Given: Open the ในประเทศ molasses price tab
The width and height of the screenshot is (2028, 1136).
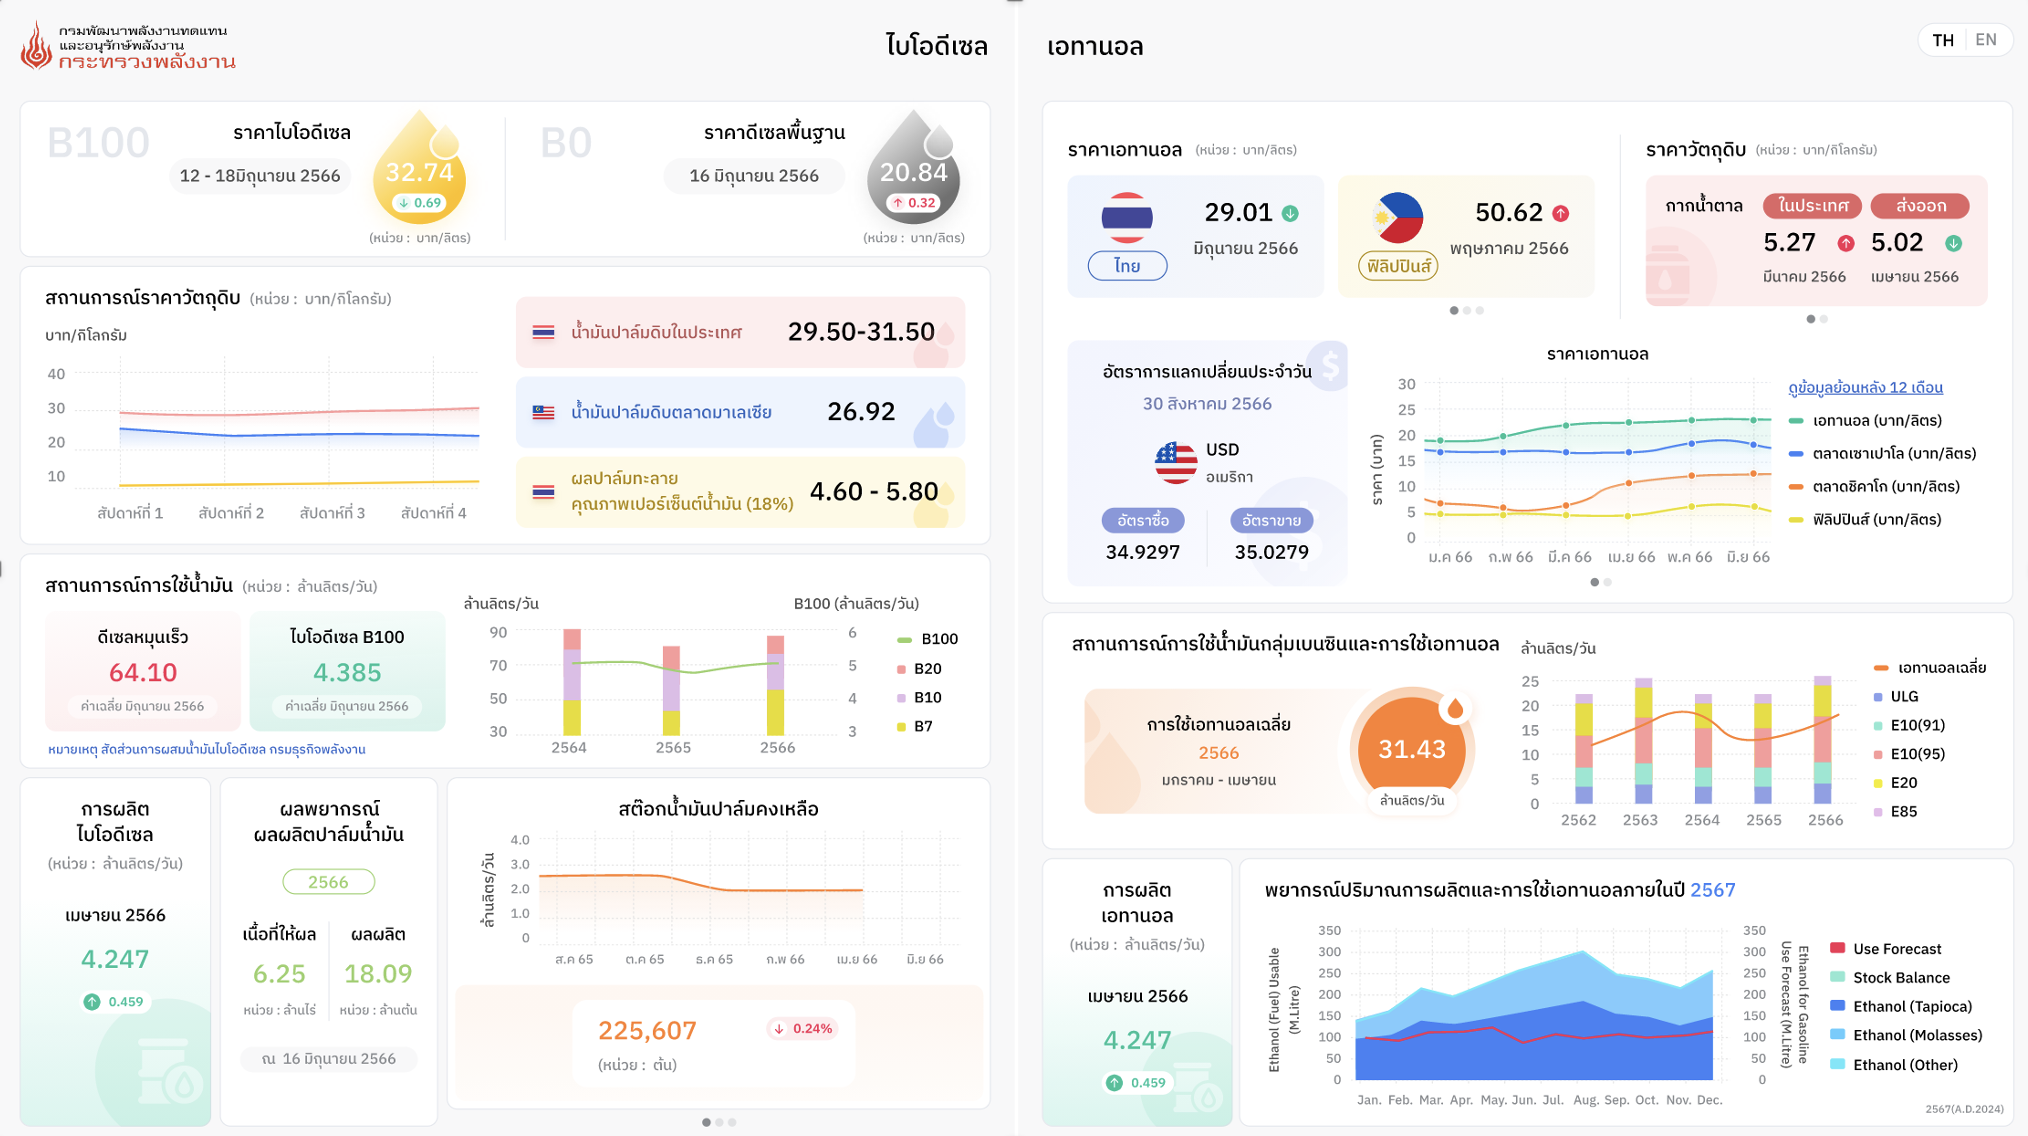Looking at the screenshot, I should [1812, 206].
